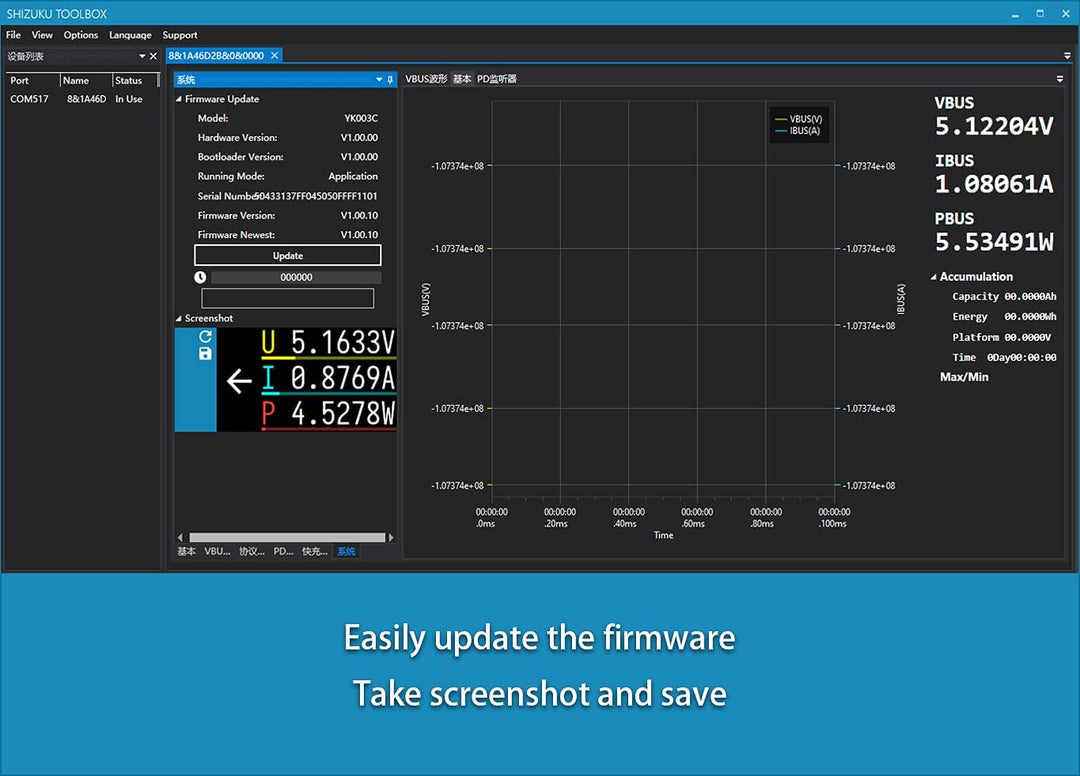Click the Update firmware button
The height and width of the screenshot is (776, 1080).
287,255
